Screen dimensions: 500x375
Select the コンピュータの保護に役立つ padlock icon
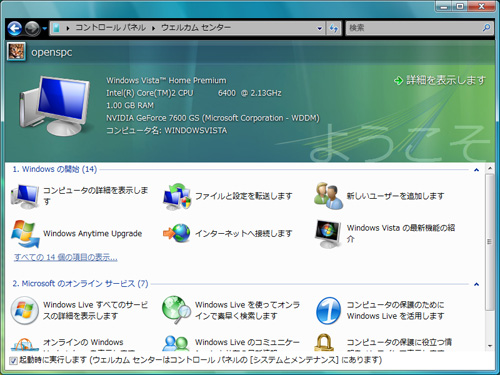[x=324, y=343]
